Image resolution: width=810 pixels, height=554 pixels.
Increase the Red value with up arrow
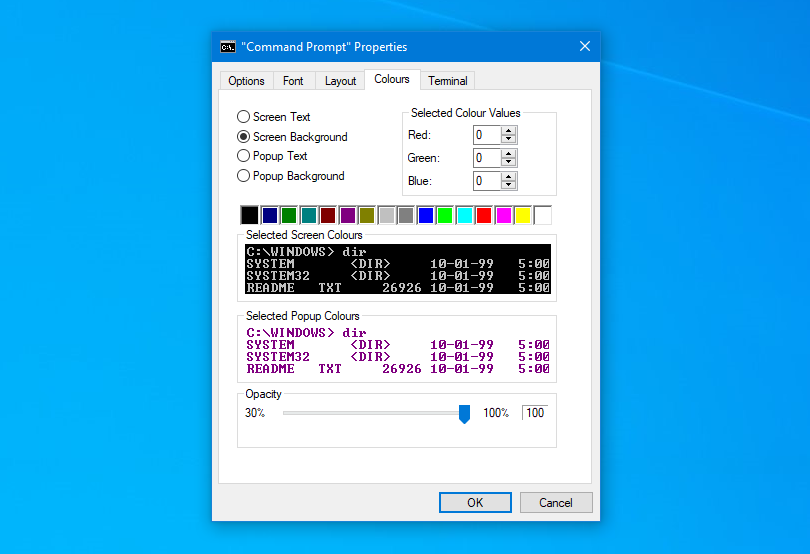(509, 131)
